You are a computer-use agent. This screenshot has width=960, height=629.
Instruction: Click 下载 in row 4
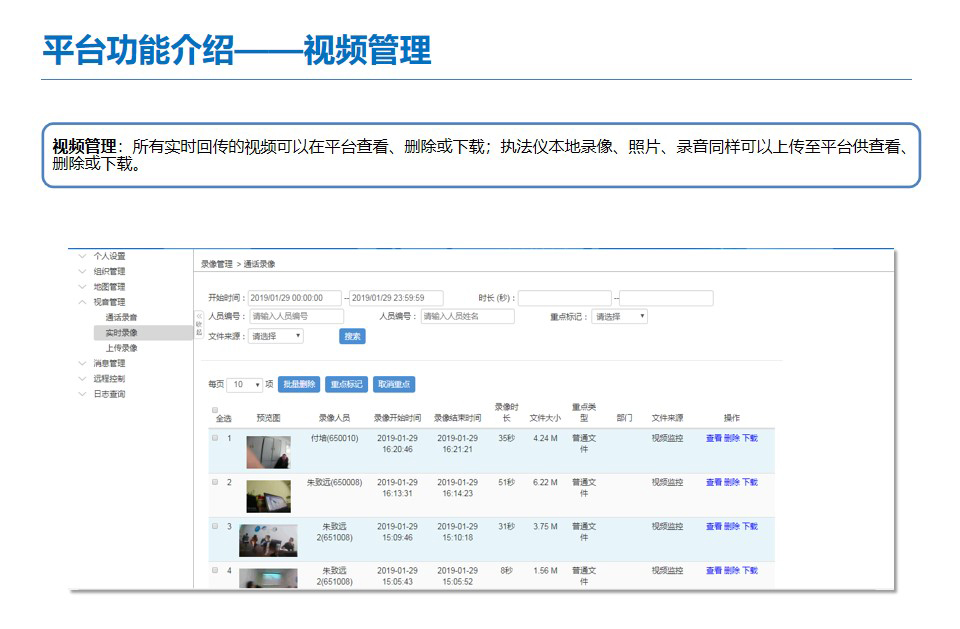click(x=750, y=571)
